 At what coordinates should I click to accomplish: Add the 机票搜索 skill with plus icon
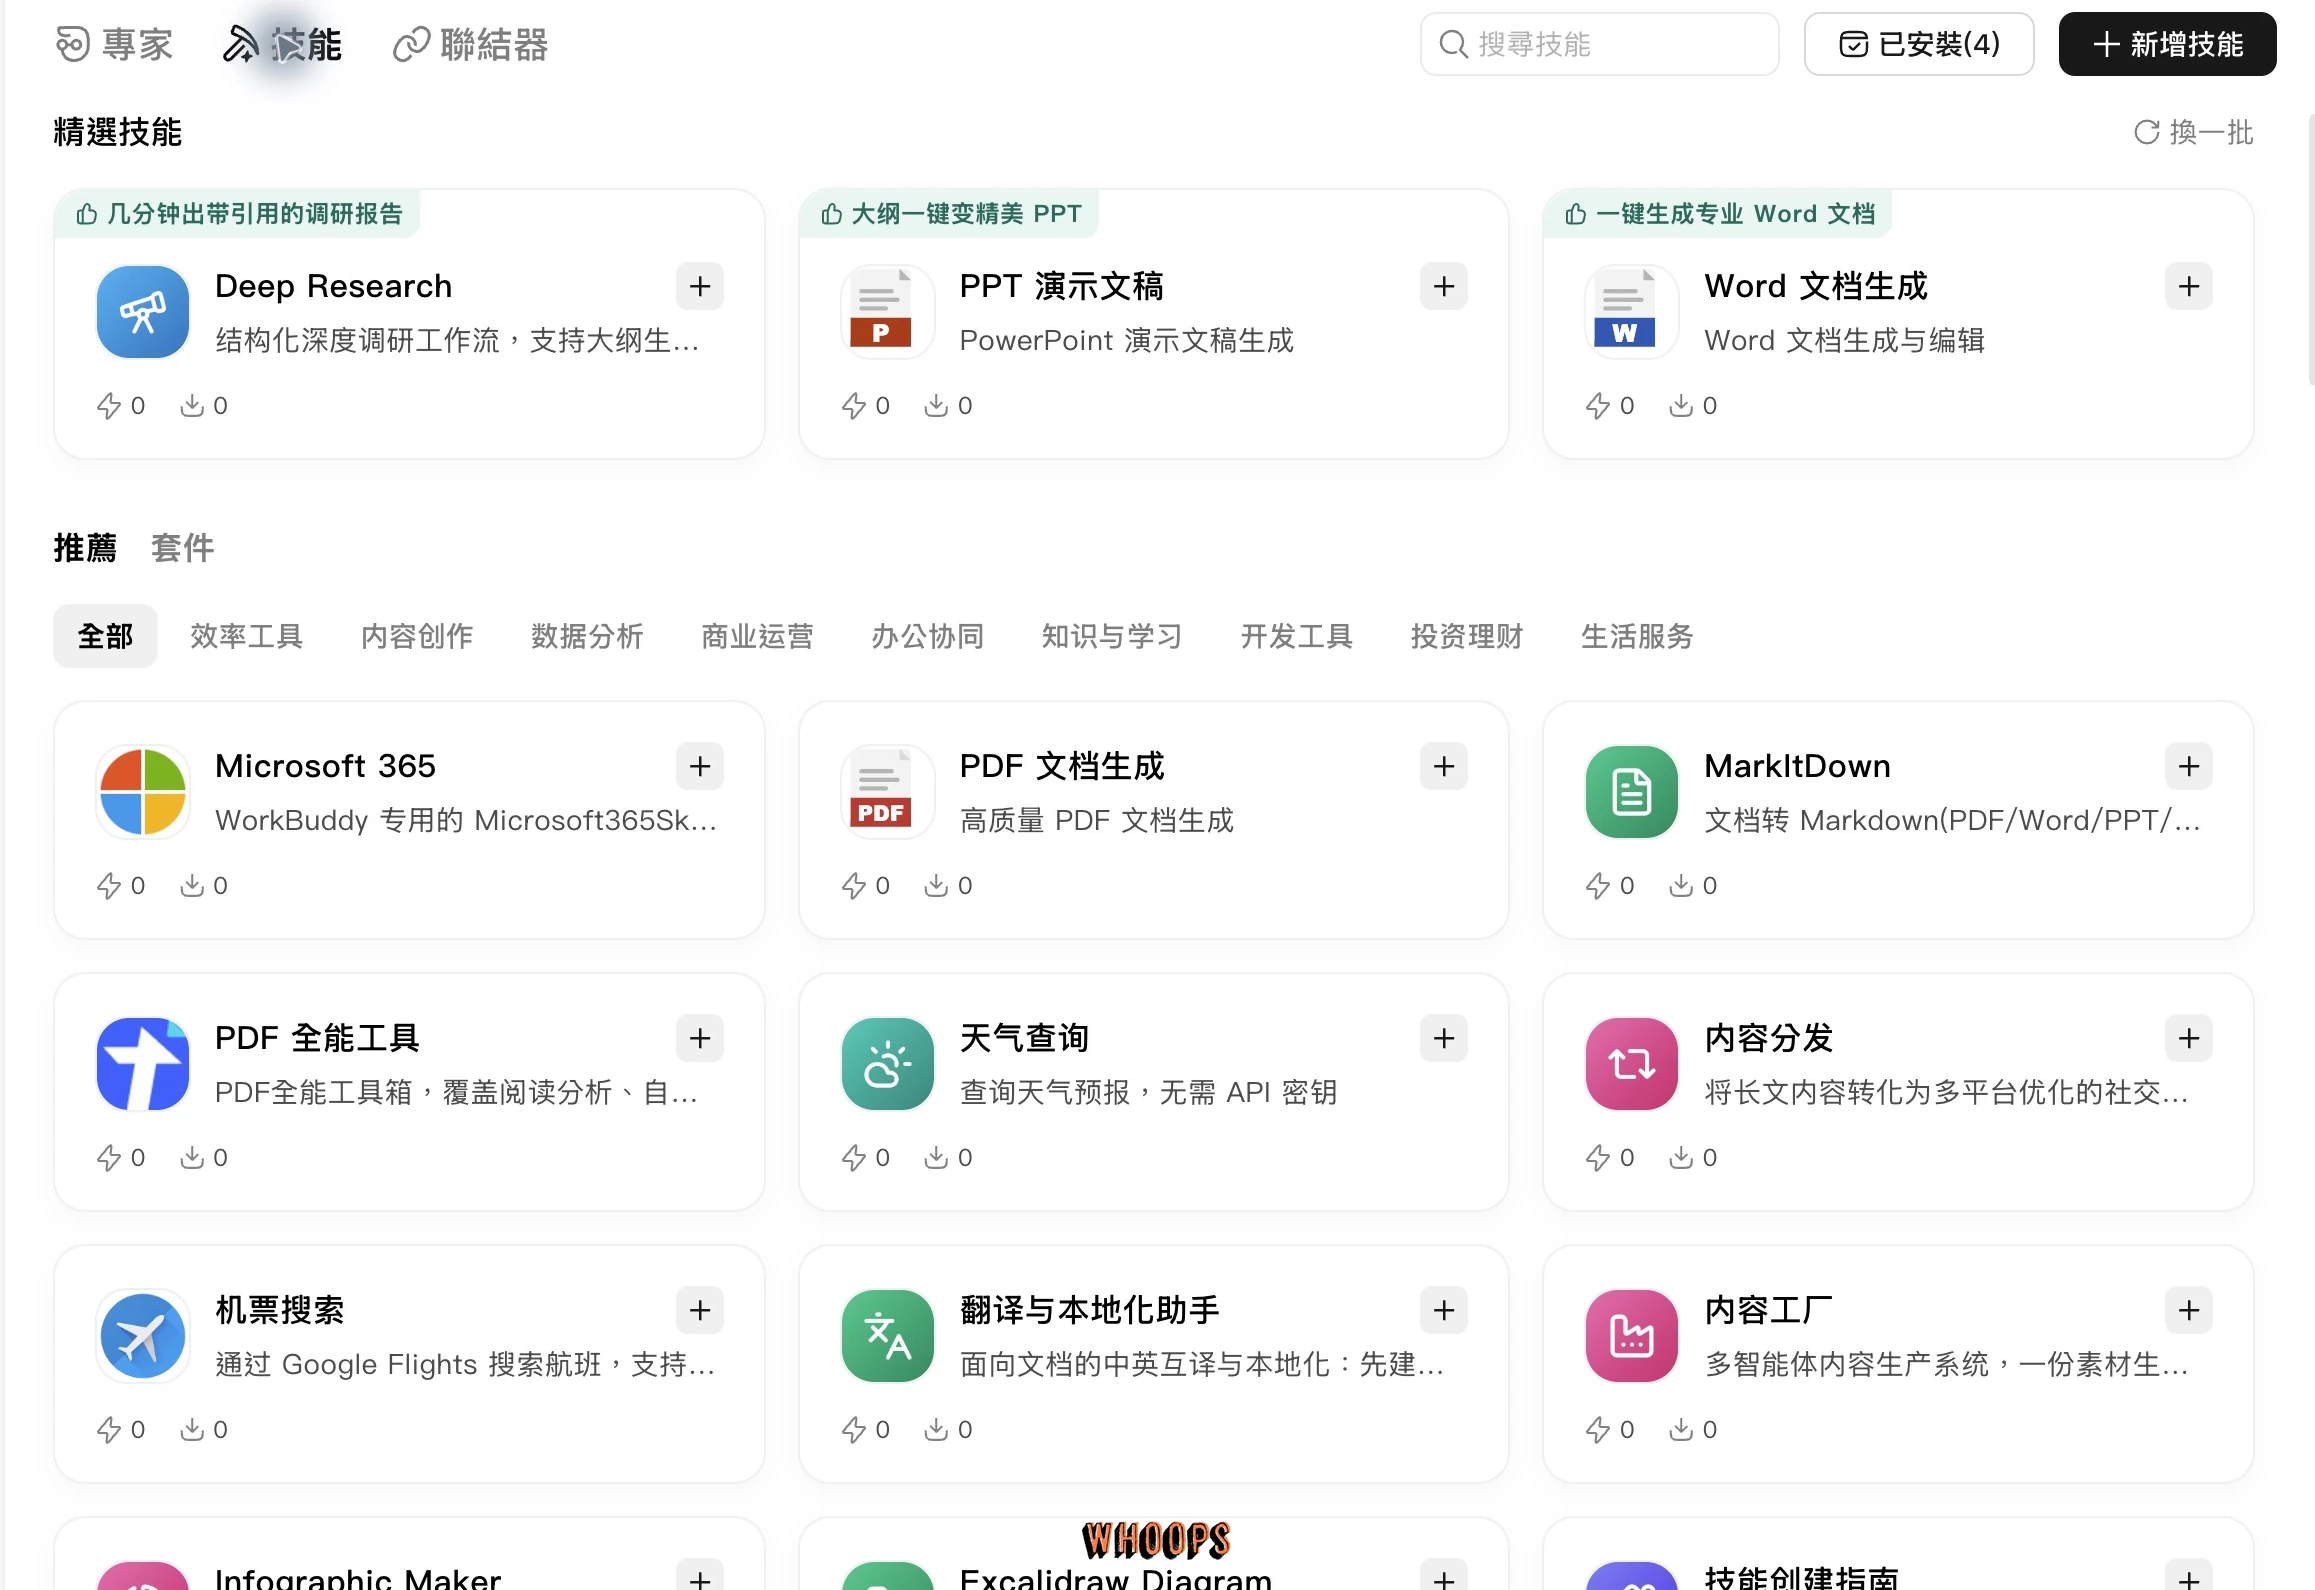click(x=699, y=1311)
